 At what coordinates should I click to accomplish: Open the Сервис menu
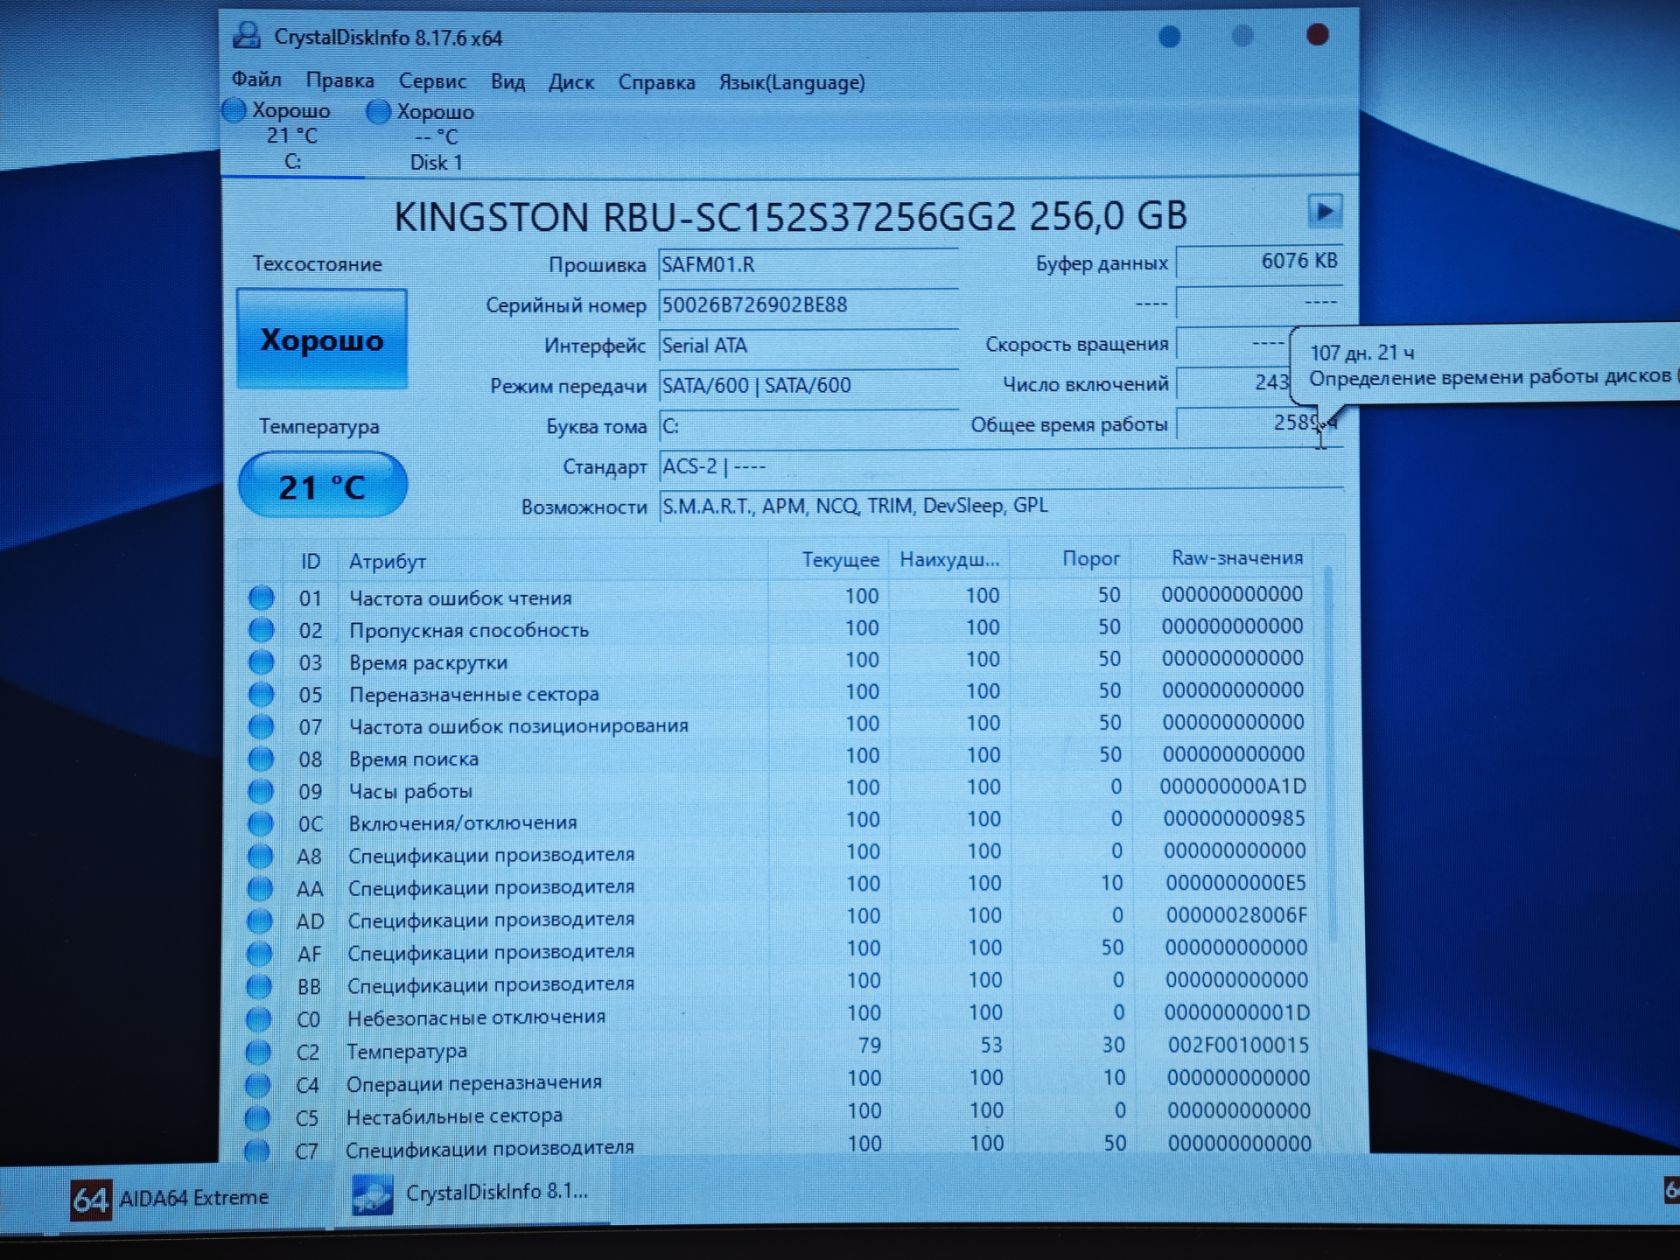(432, 81)
